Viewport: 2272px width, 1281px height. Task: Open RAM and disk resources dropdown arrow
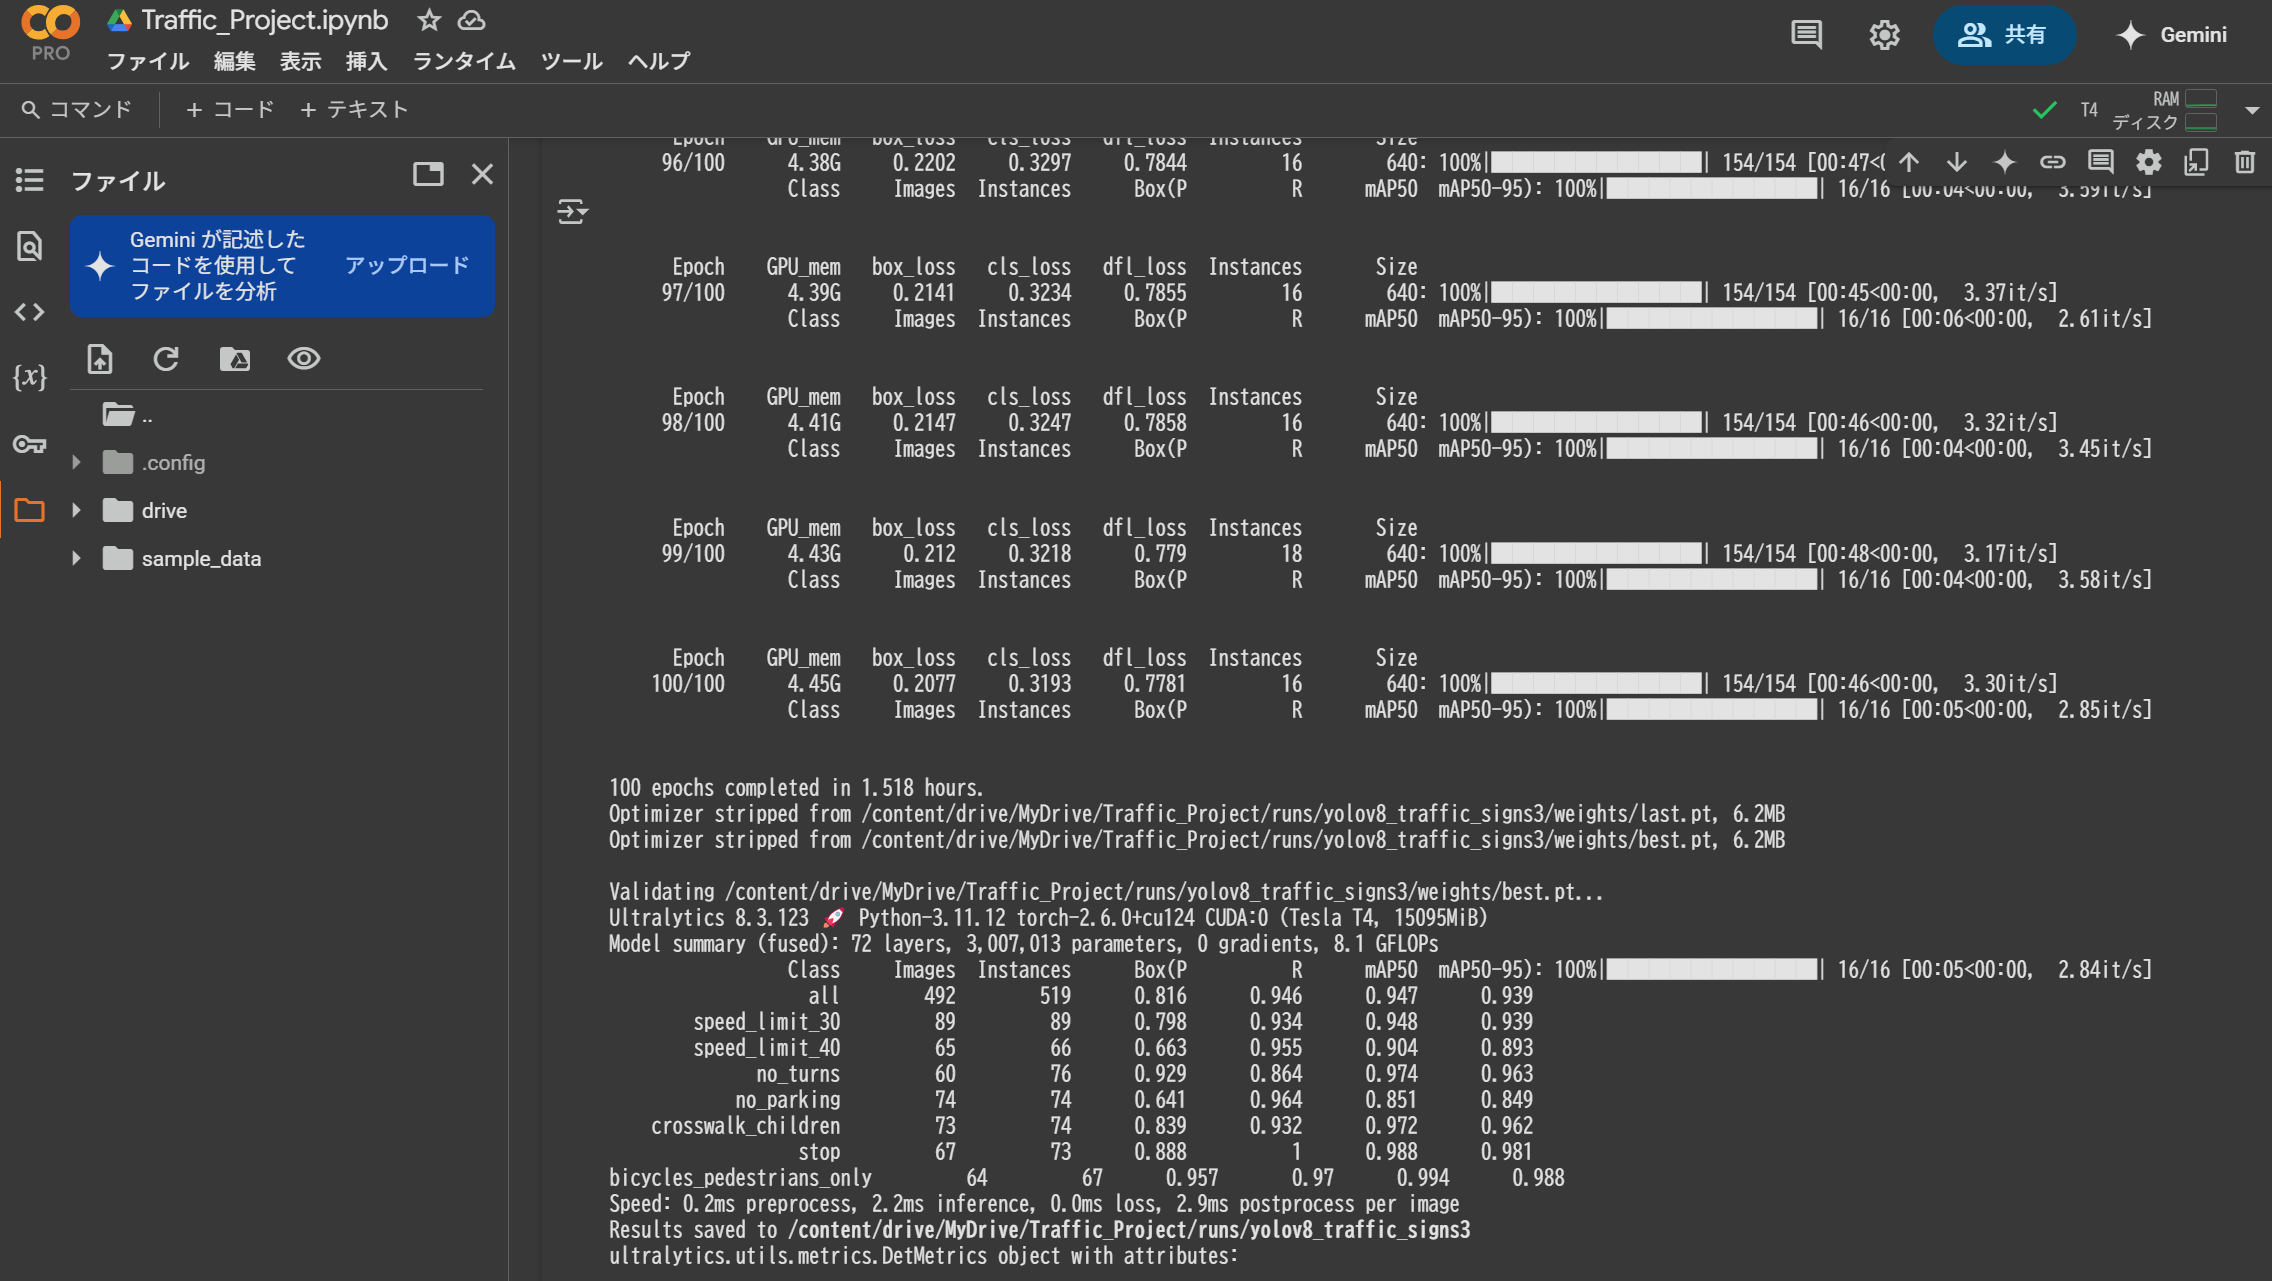[2252, 110]
